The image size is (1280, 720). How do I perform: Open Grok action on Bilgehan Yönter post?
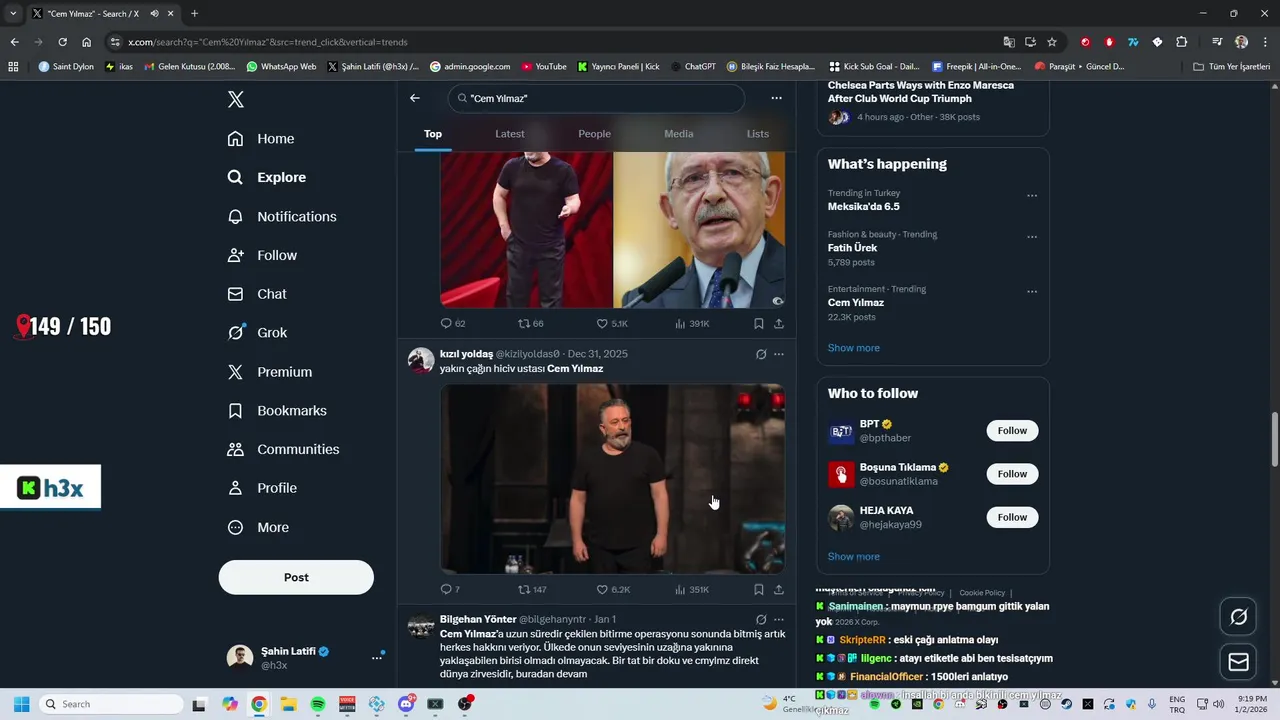(761, 620)
